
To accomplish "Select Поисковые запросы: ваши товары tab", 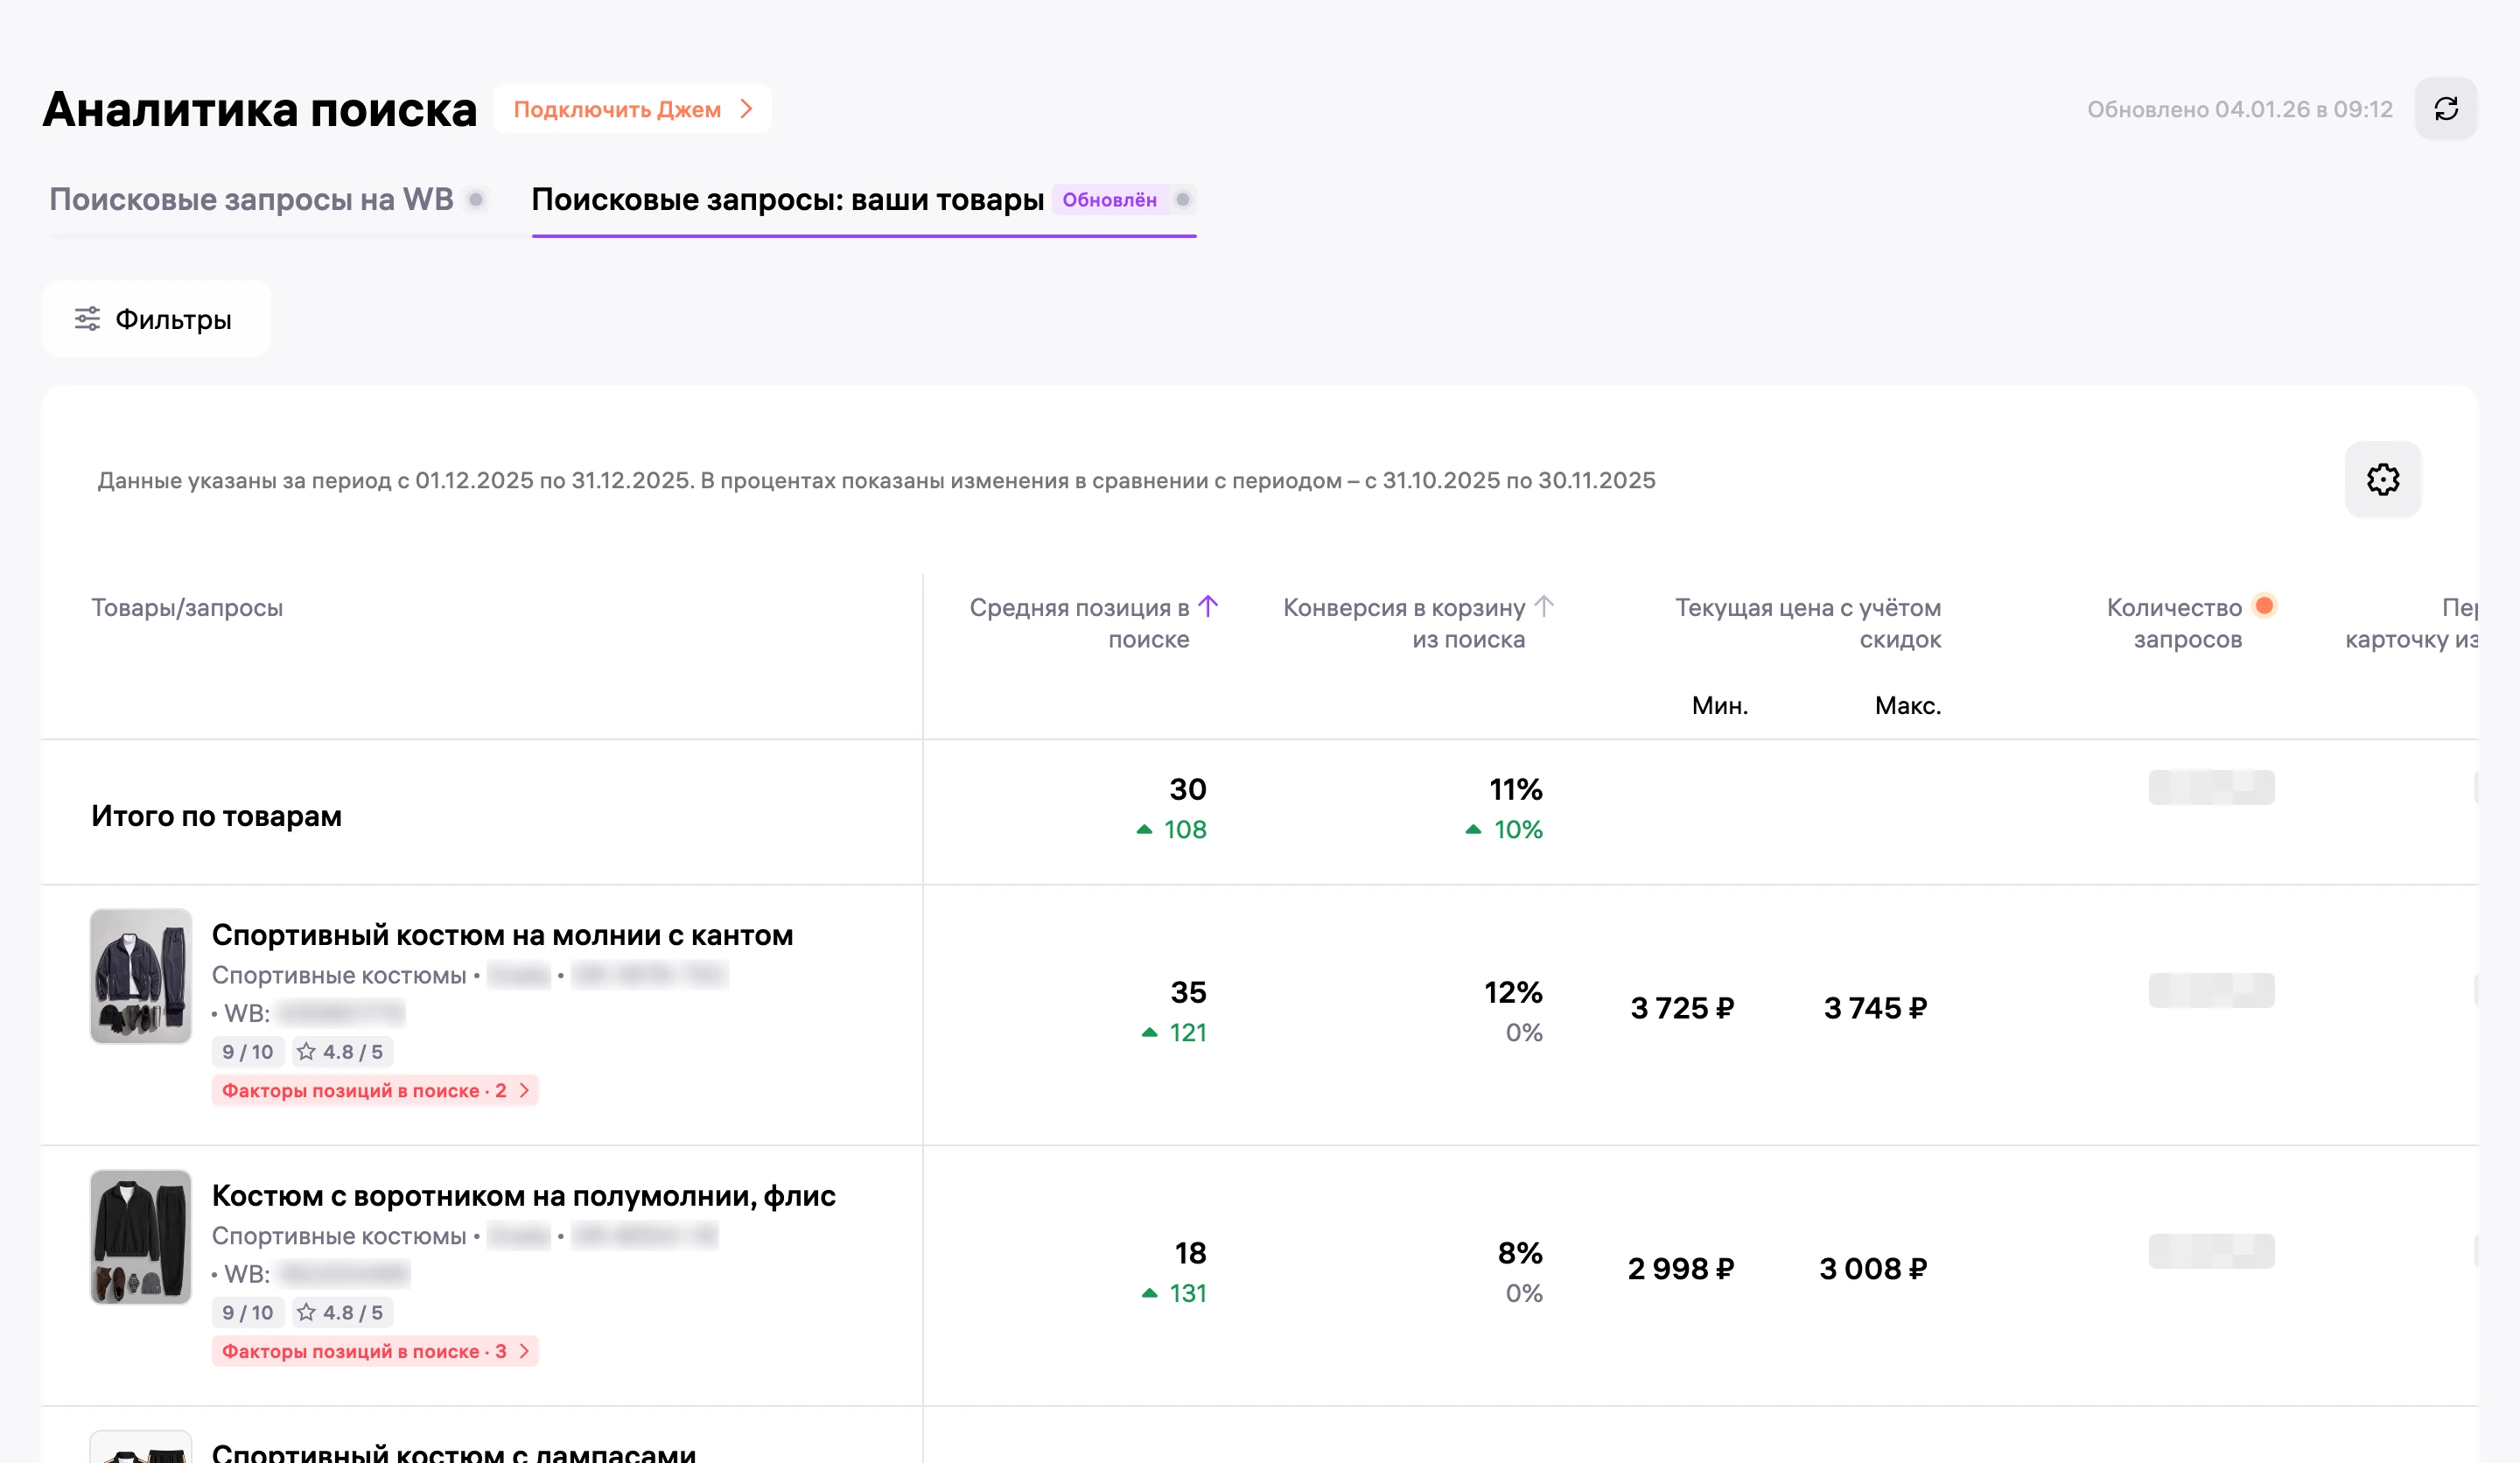I will (787, 199).
